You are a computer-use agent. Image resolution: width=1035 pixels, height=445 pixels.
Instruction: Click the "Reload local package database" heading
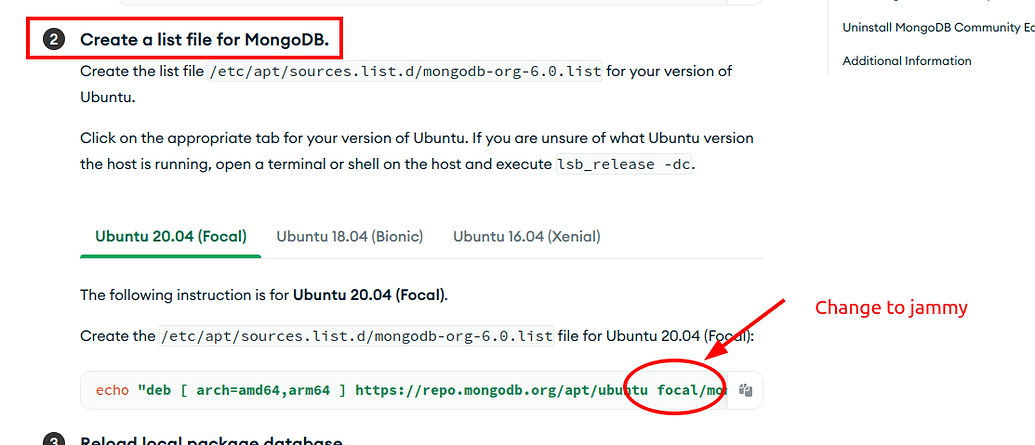211,441
